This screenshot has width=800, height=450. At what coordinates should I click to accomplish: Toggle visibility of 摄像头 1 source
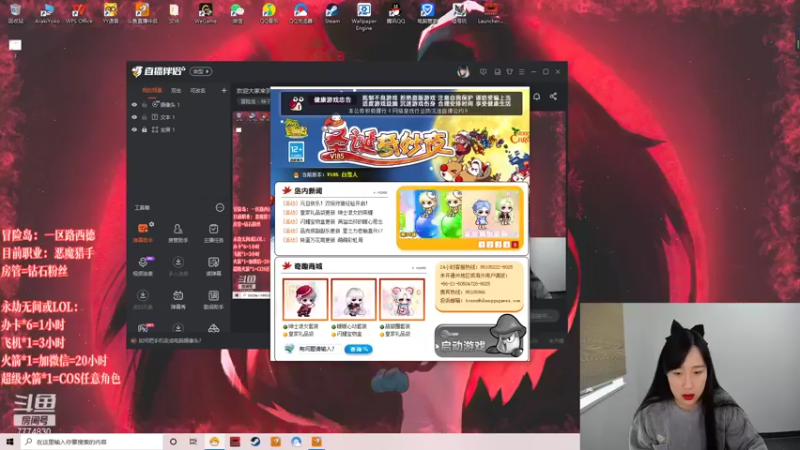(x=134, y=105)
